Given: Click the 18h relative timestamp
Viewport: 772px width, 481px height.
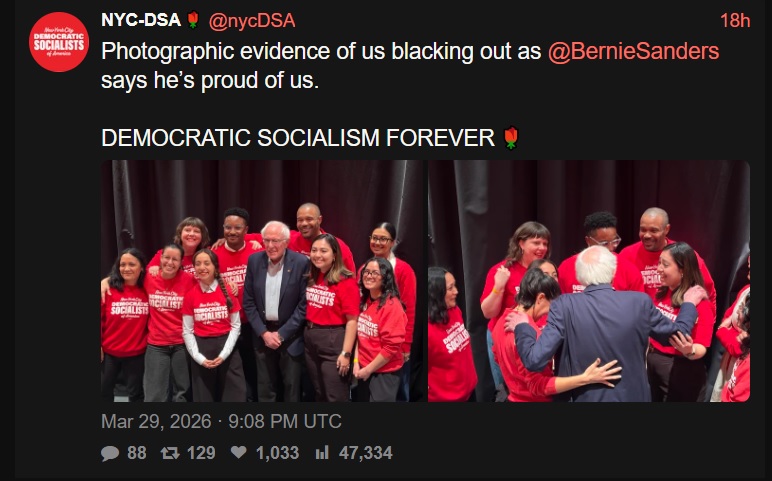Looking at the screenshot, I should [x=735, y=21].
